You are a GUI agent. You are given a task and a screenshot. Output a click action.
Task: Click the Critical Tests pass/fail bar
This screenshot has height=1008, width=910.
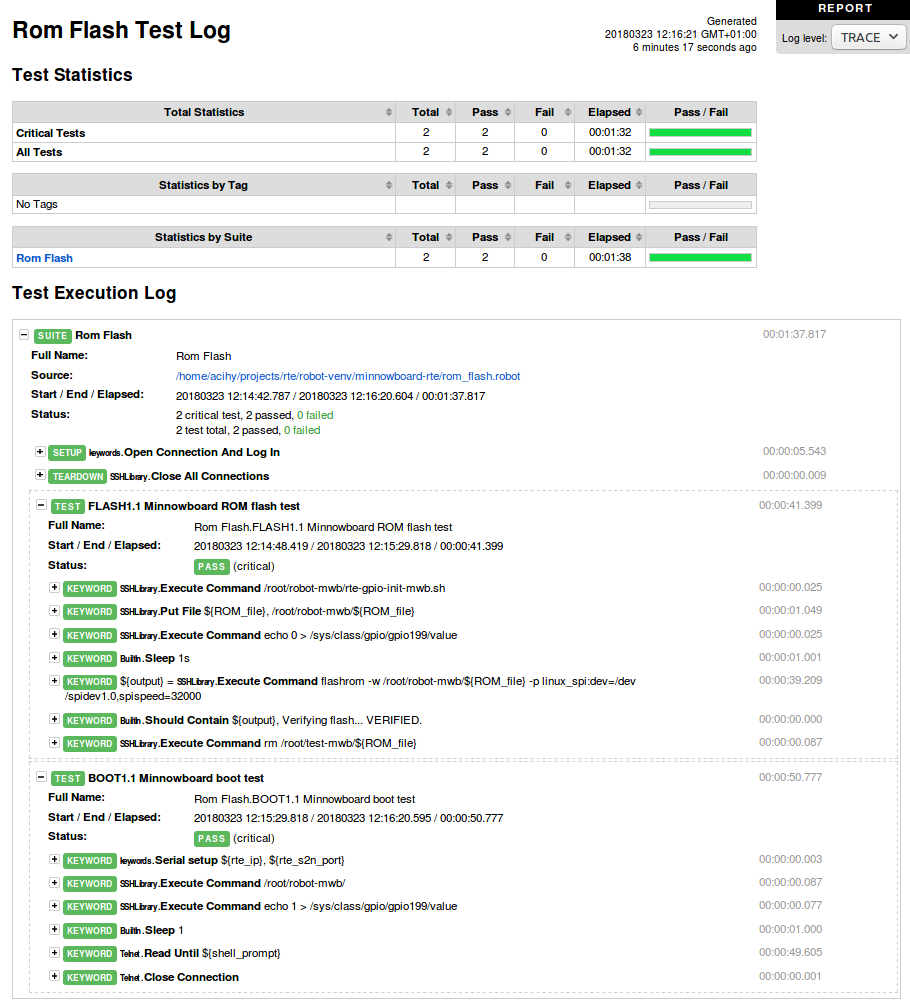tap(700, 133)
